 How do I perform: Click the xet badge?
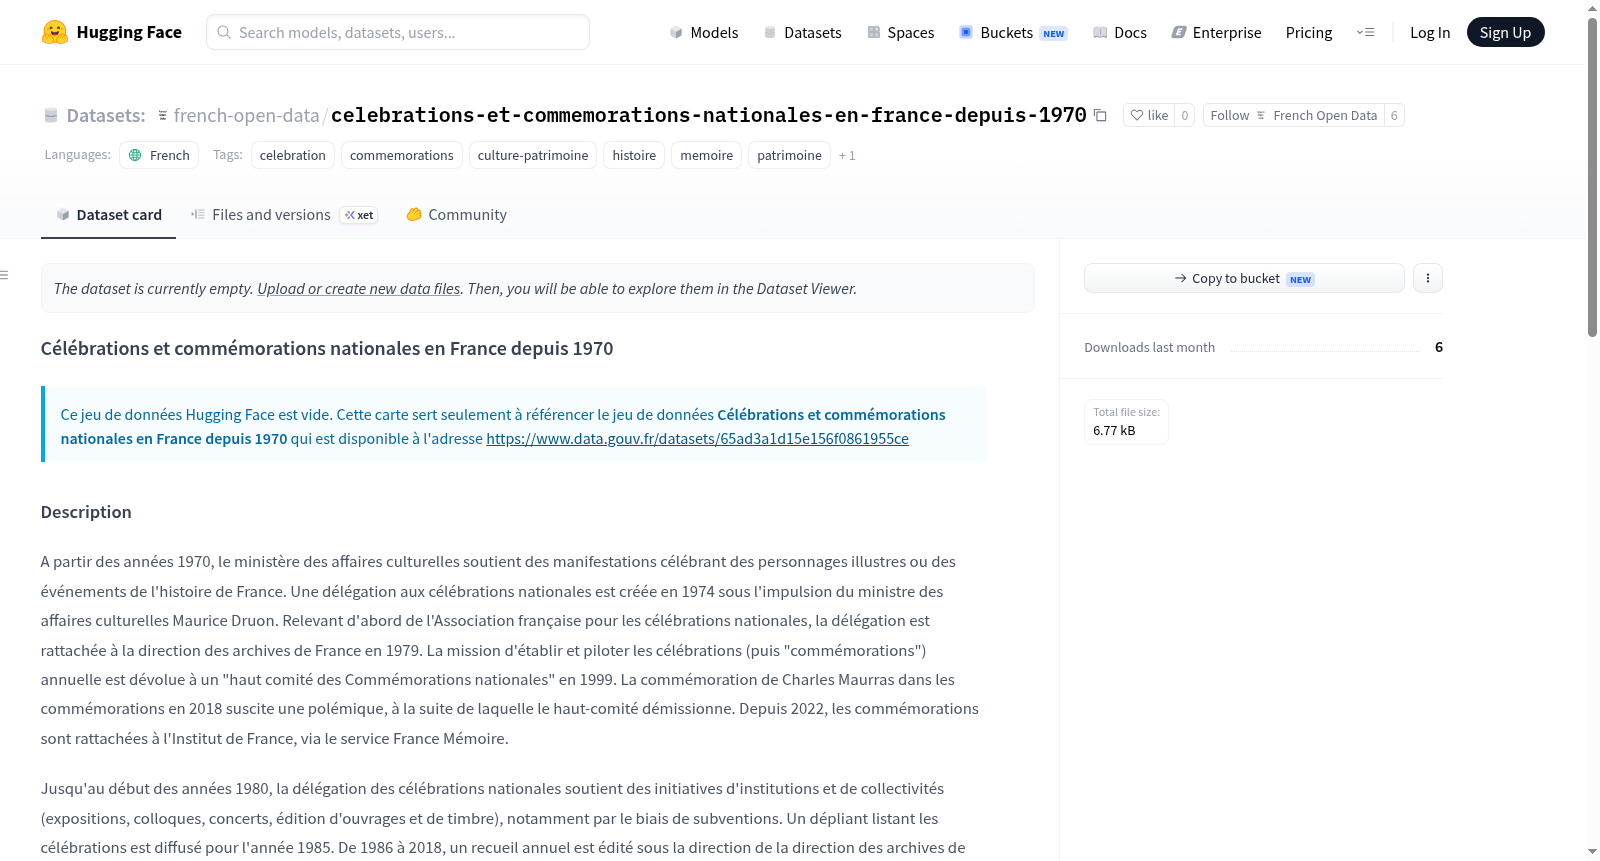point(359,215)
